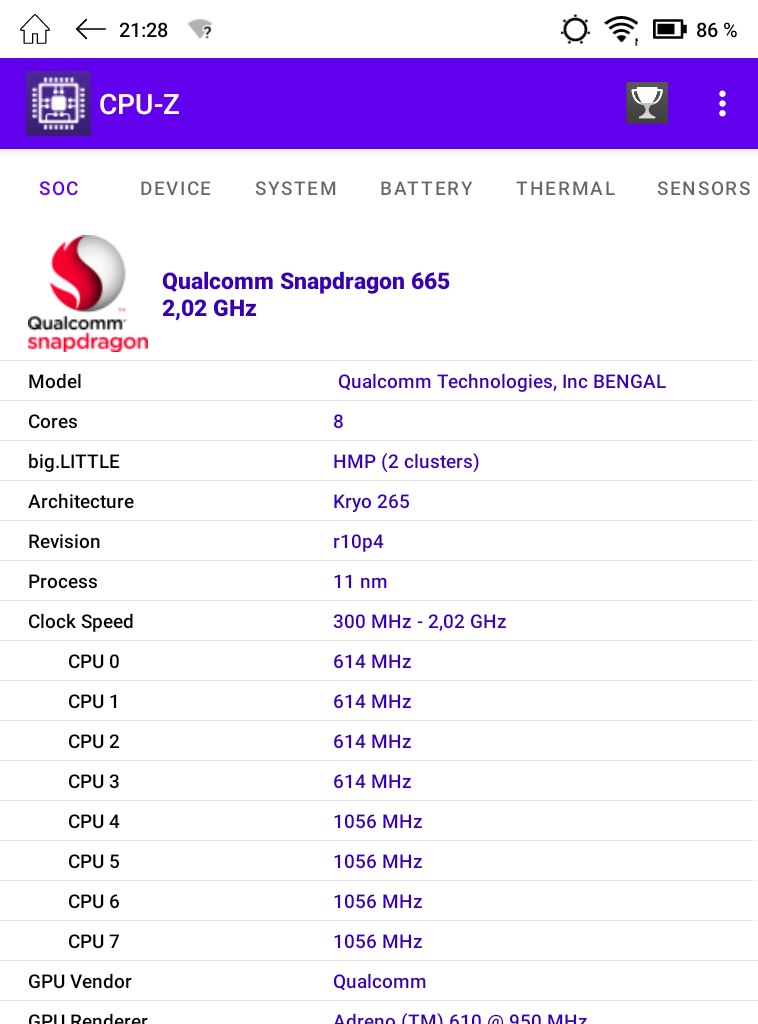Select the Model row value

501,382
